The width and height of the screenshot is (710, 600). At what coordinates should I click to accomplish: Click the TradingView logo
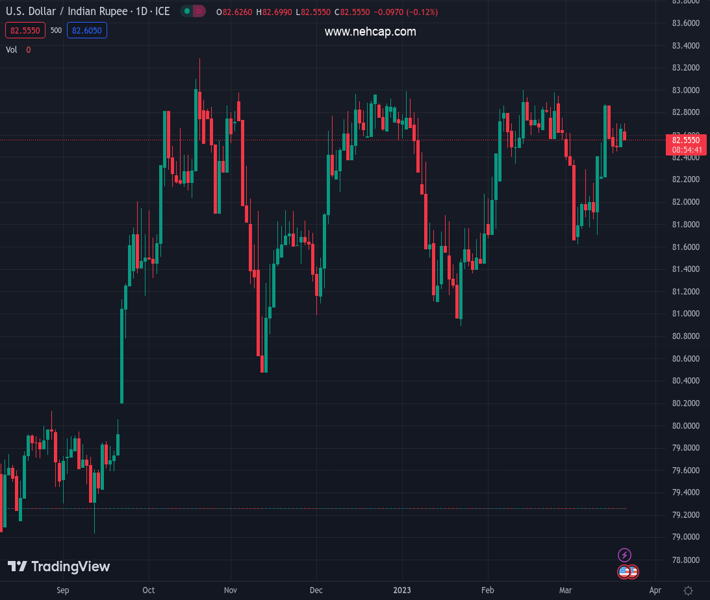coord(58,567)
